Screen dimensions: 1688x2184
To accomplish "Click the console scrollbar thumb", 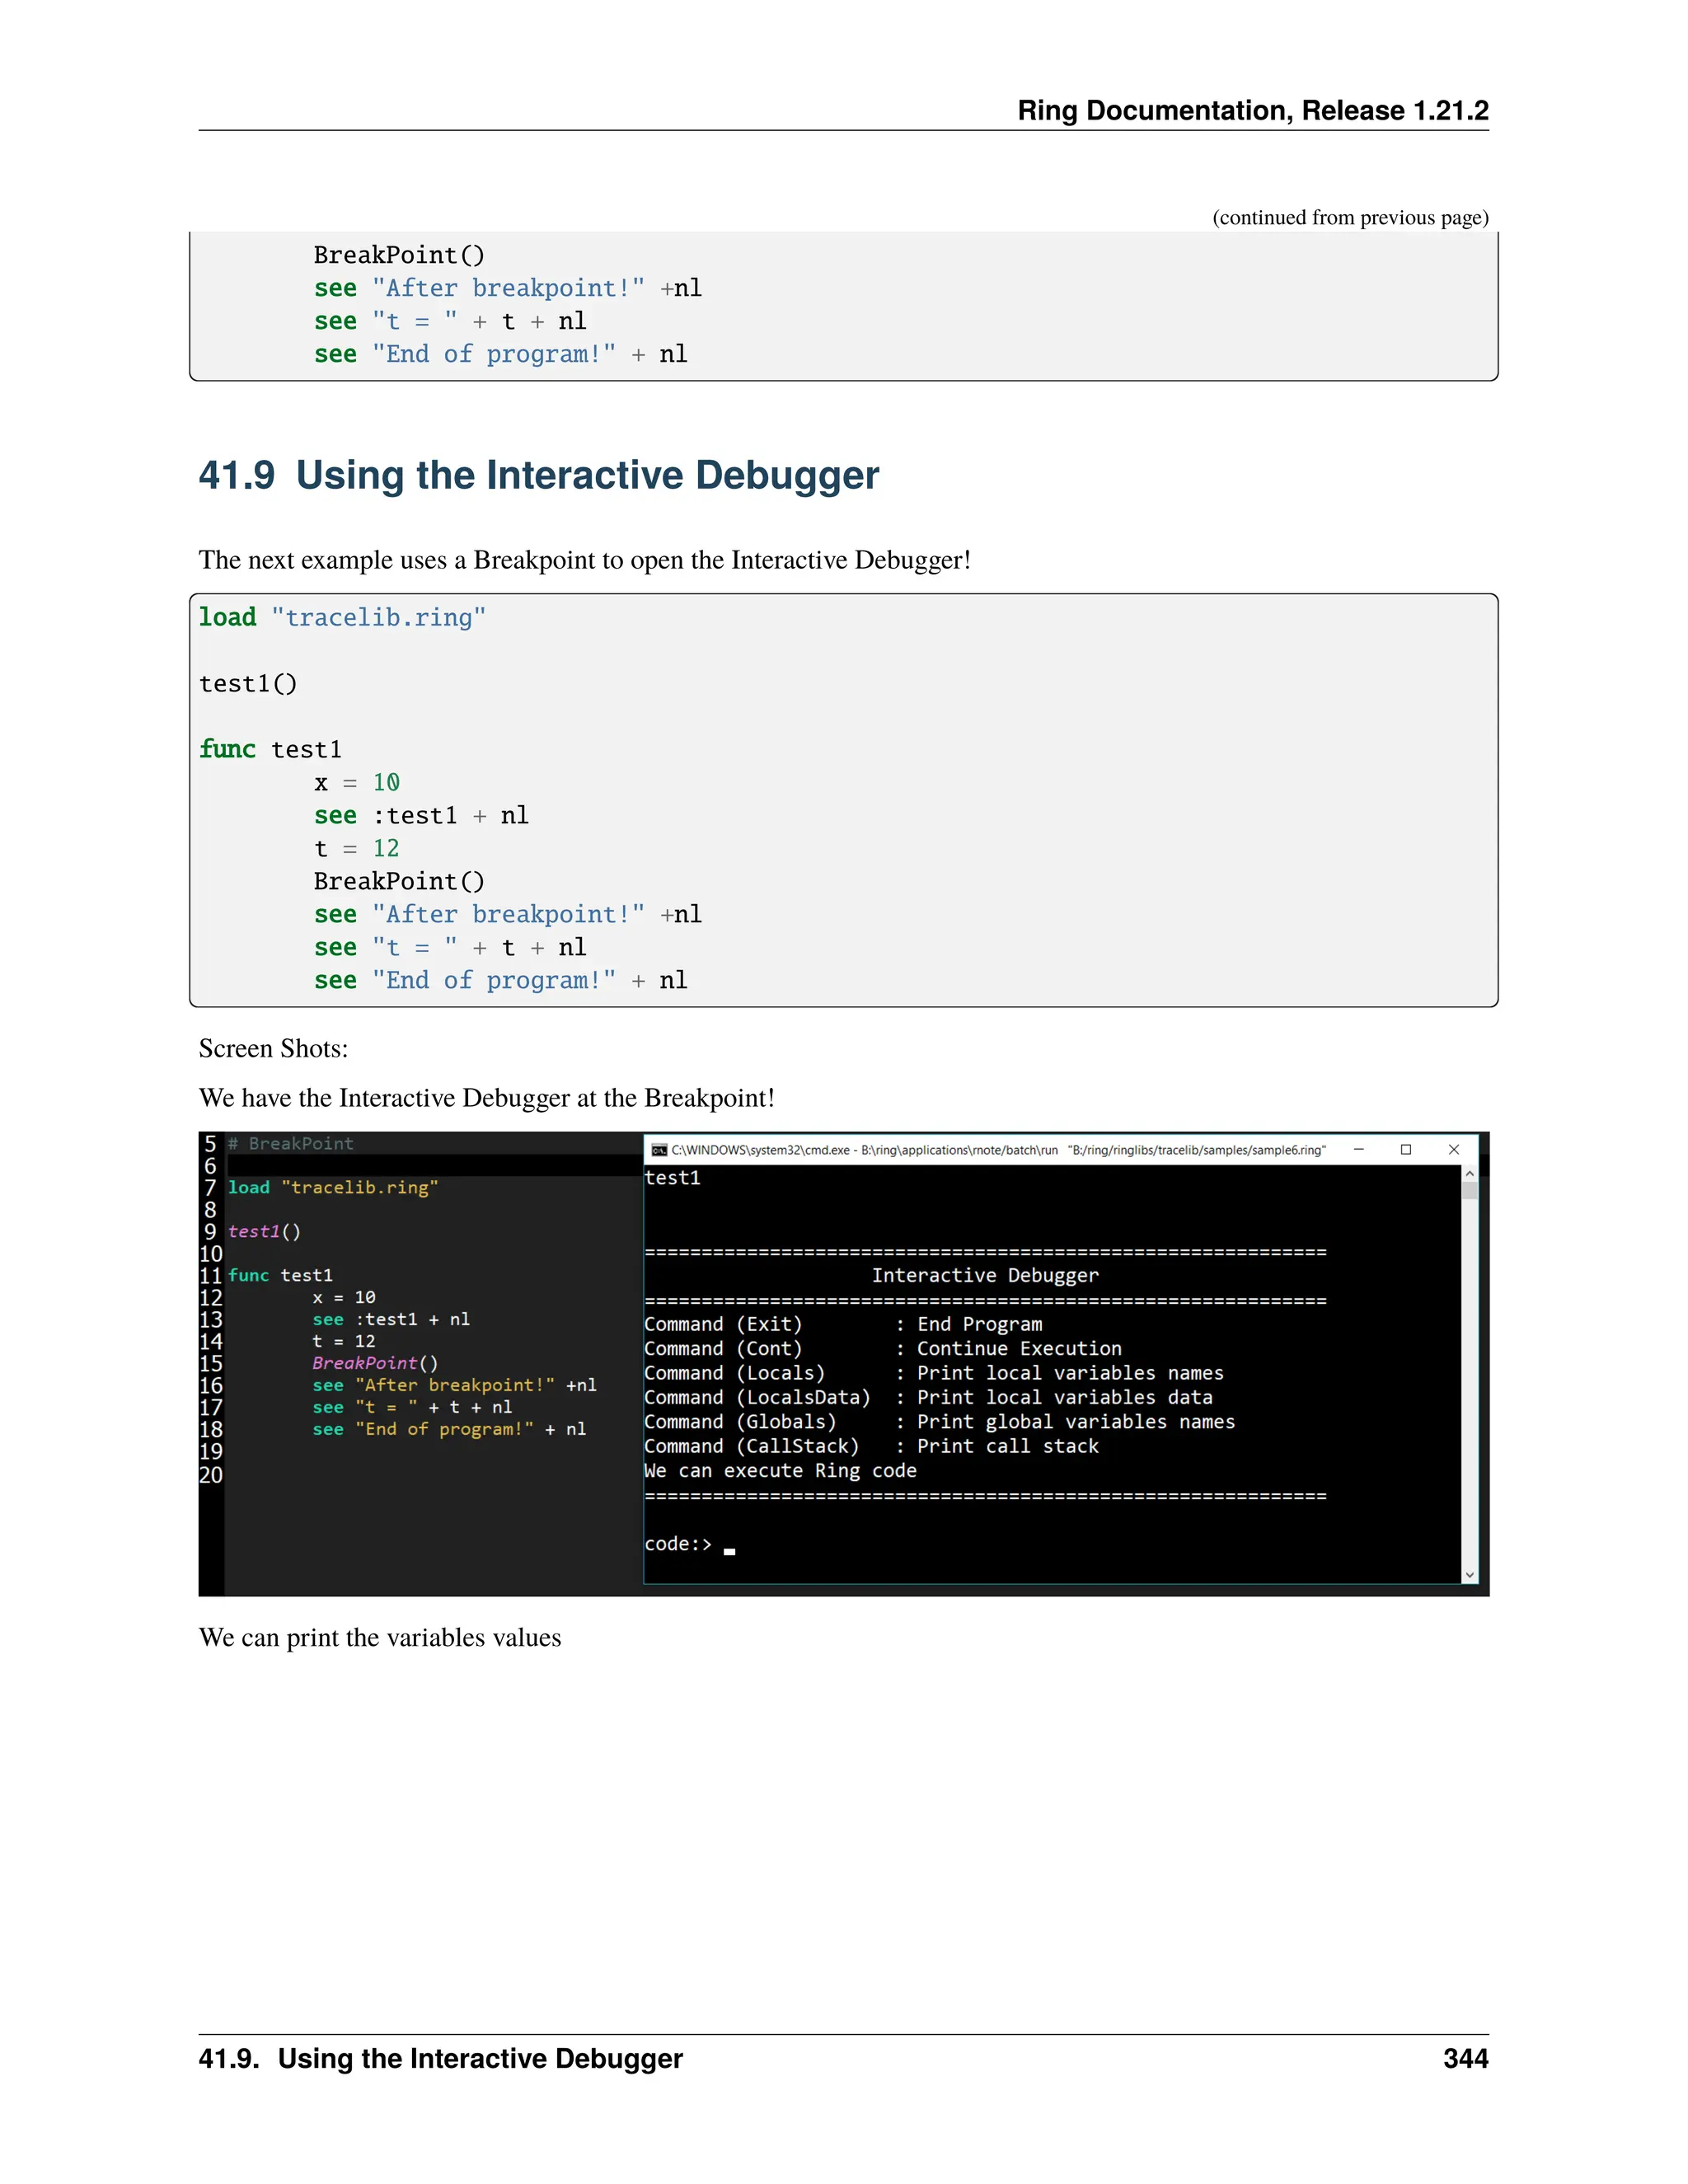I will [x=1469, y=1190].
